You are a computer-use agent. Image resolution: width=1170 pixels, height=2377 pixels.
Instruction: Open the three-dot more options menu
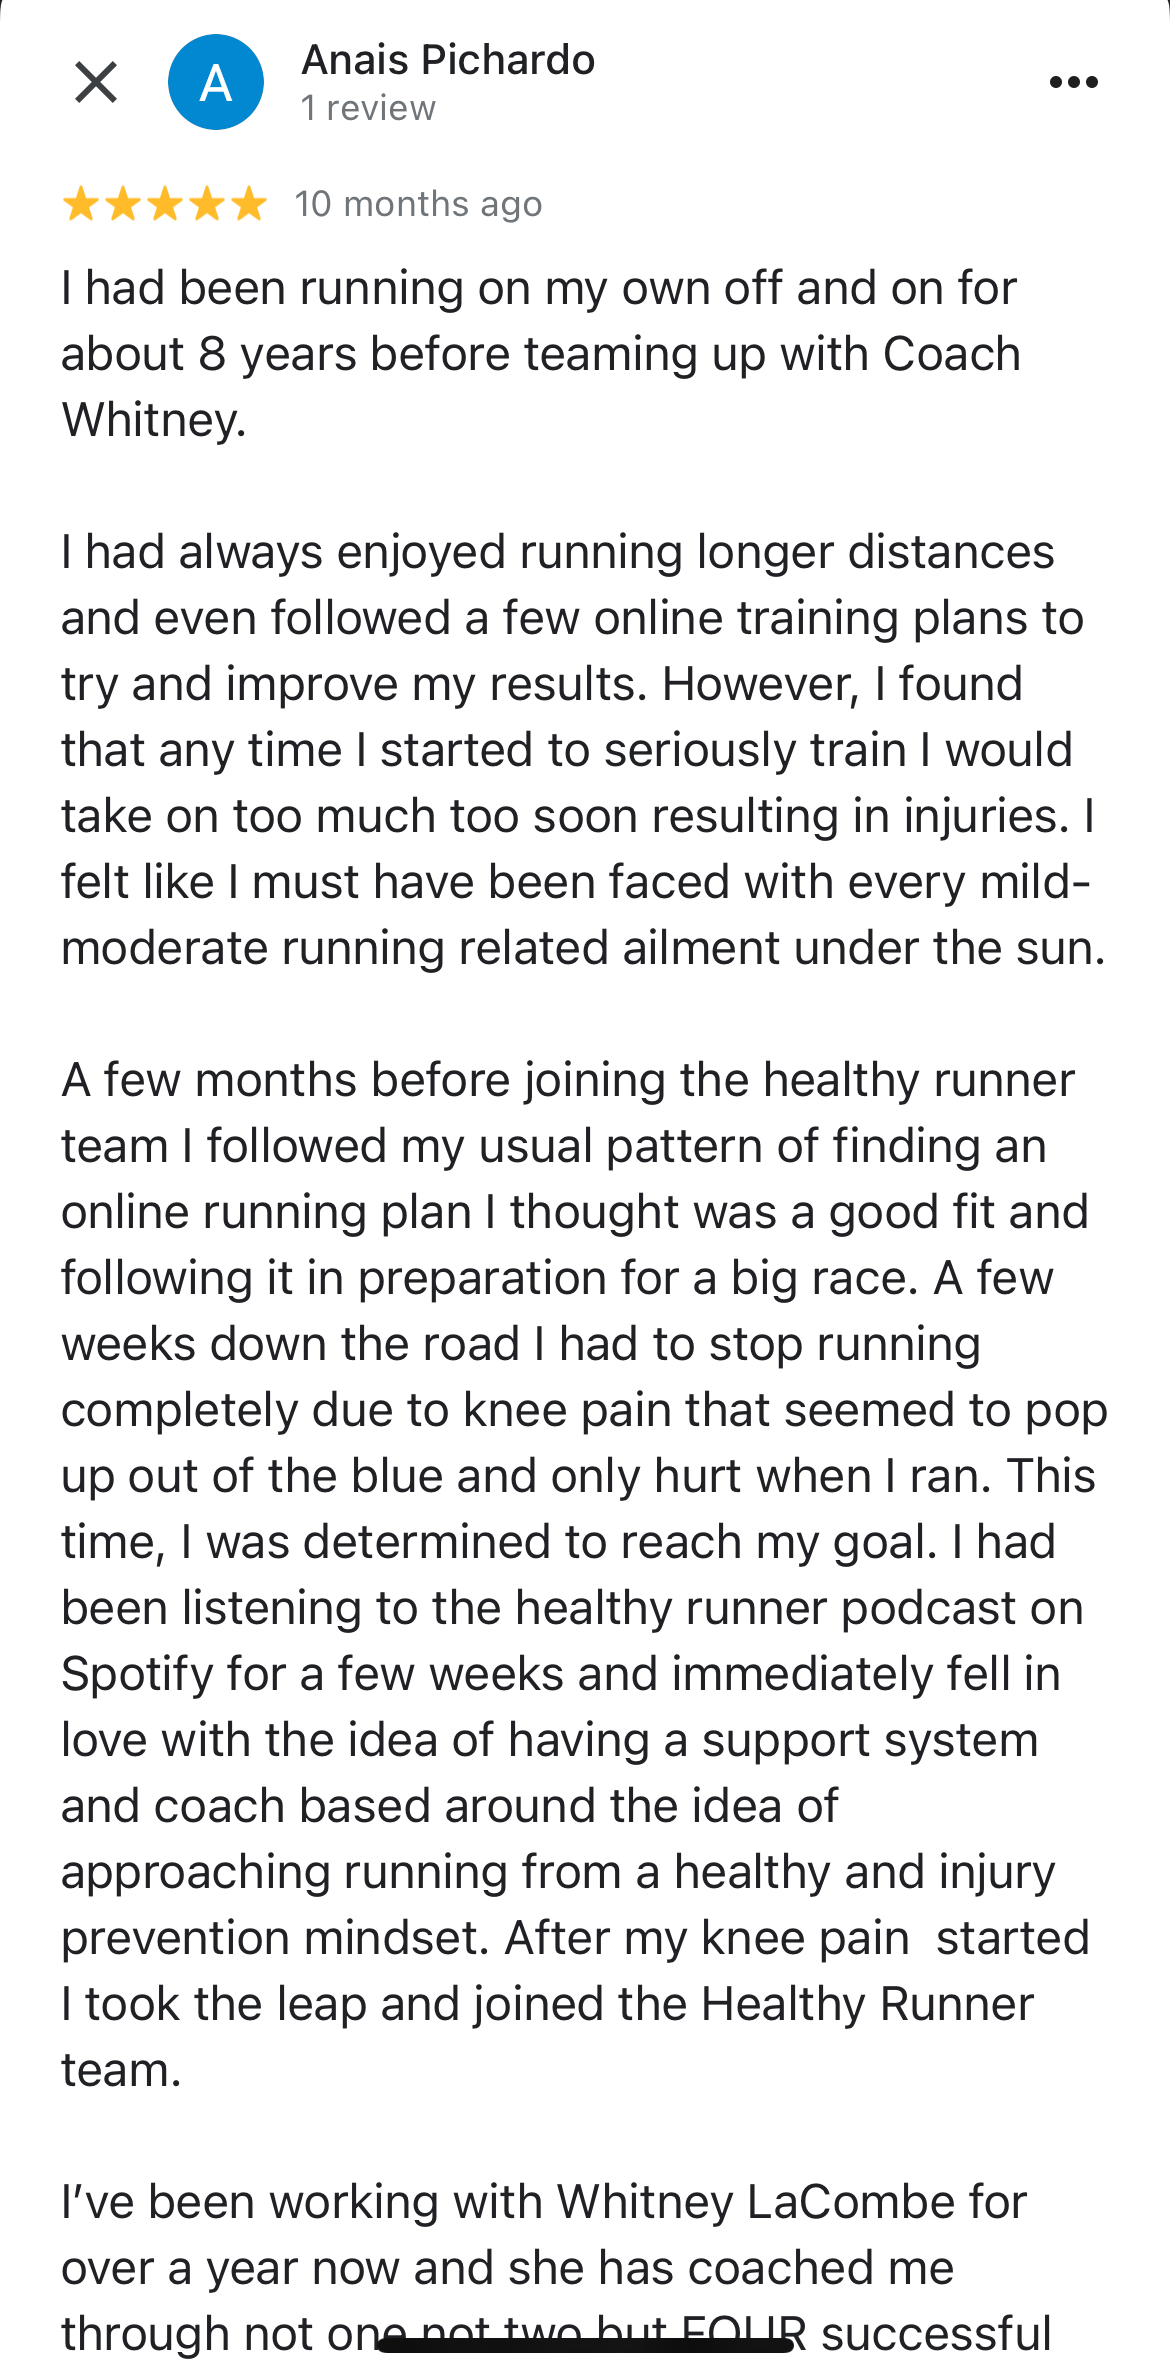[1073, 82]
